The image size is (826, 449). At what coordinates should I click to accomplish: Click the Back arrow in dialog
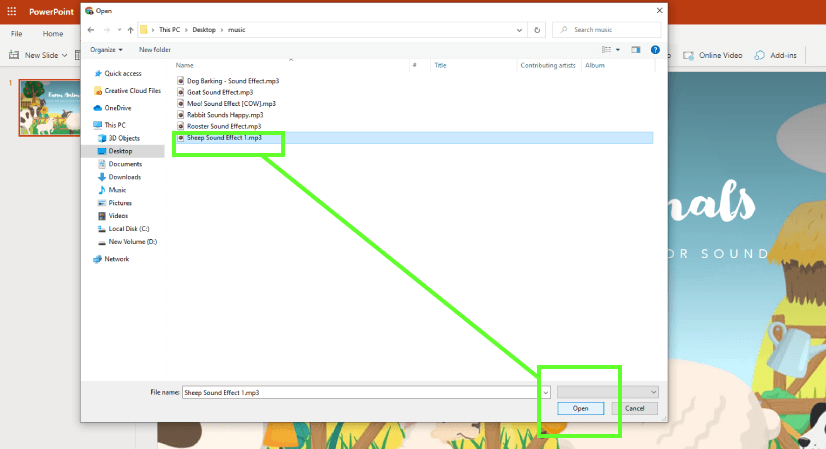[x=92, y=30]
